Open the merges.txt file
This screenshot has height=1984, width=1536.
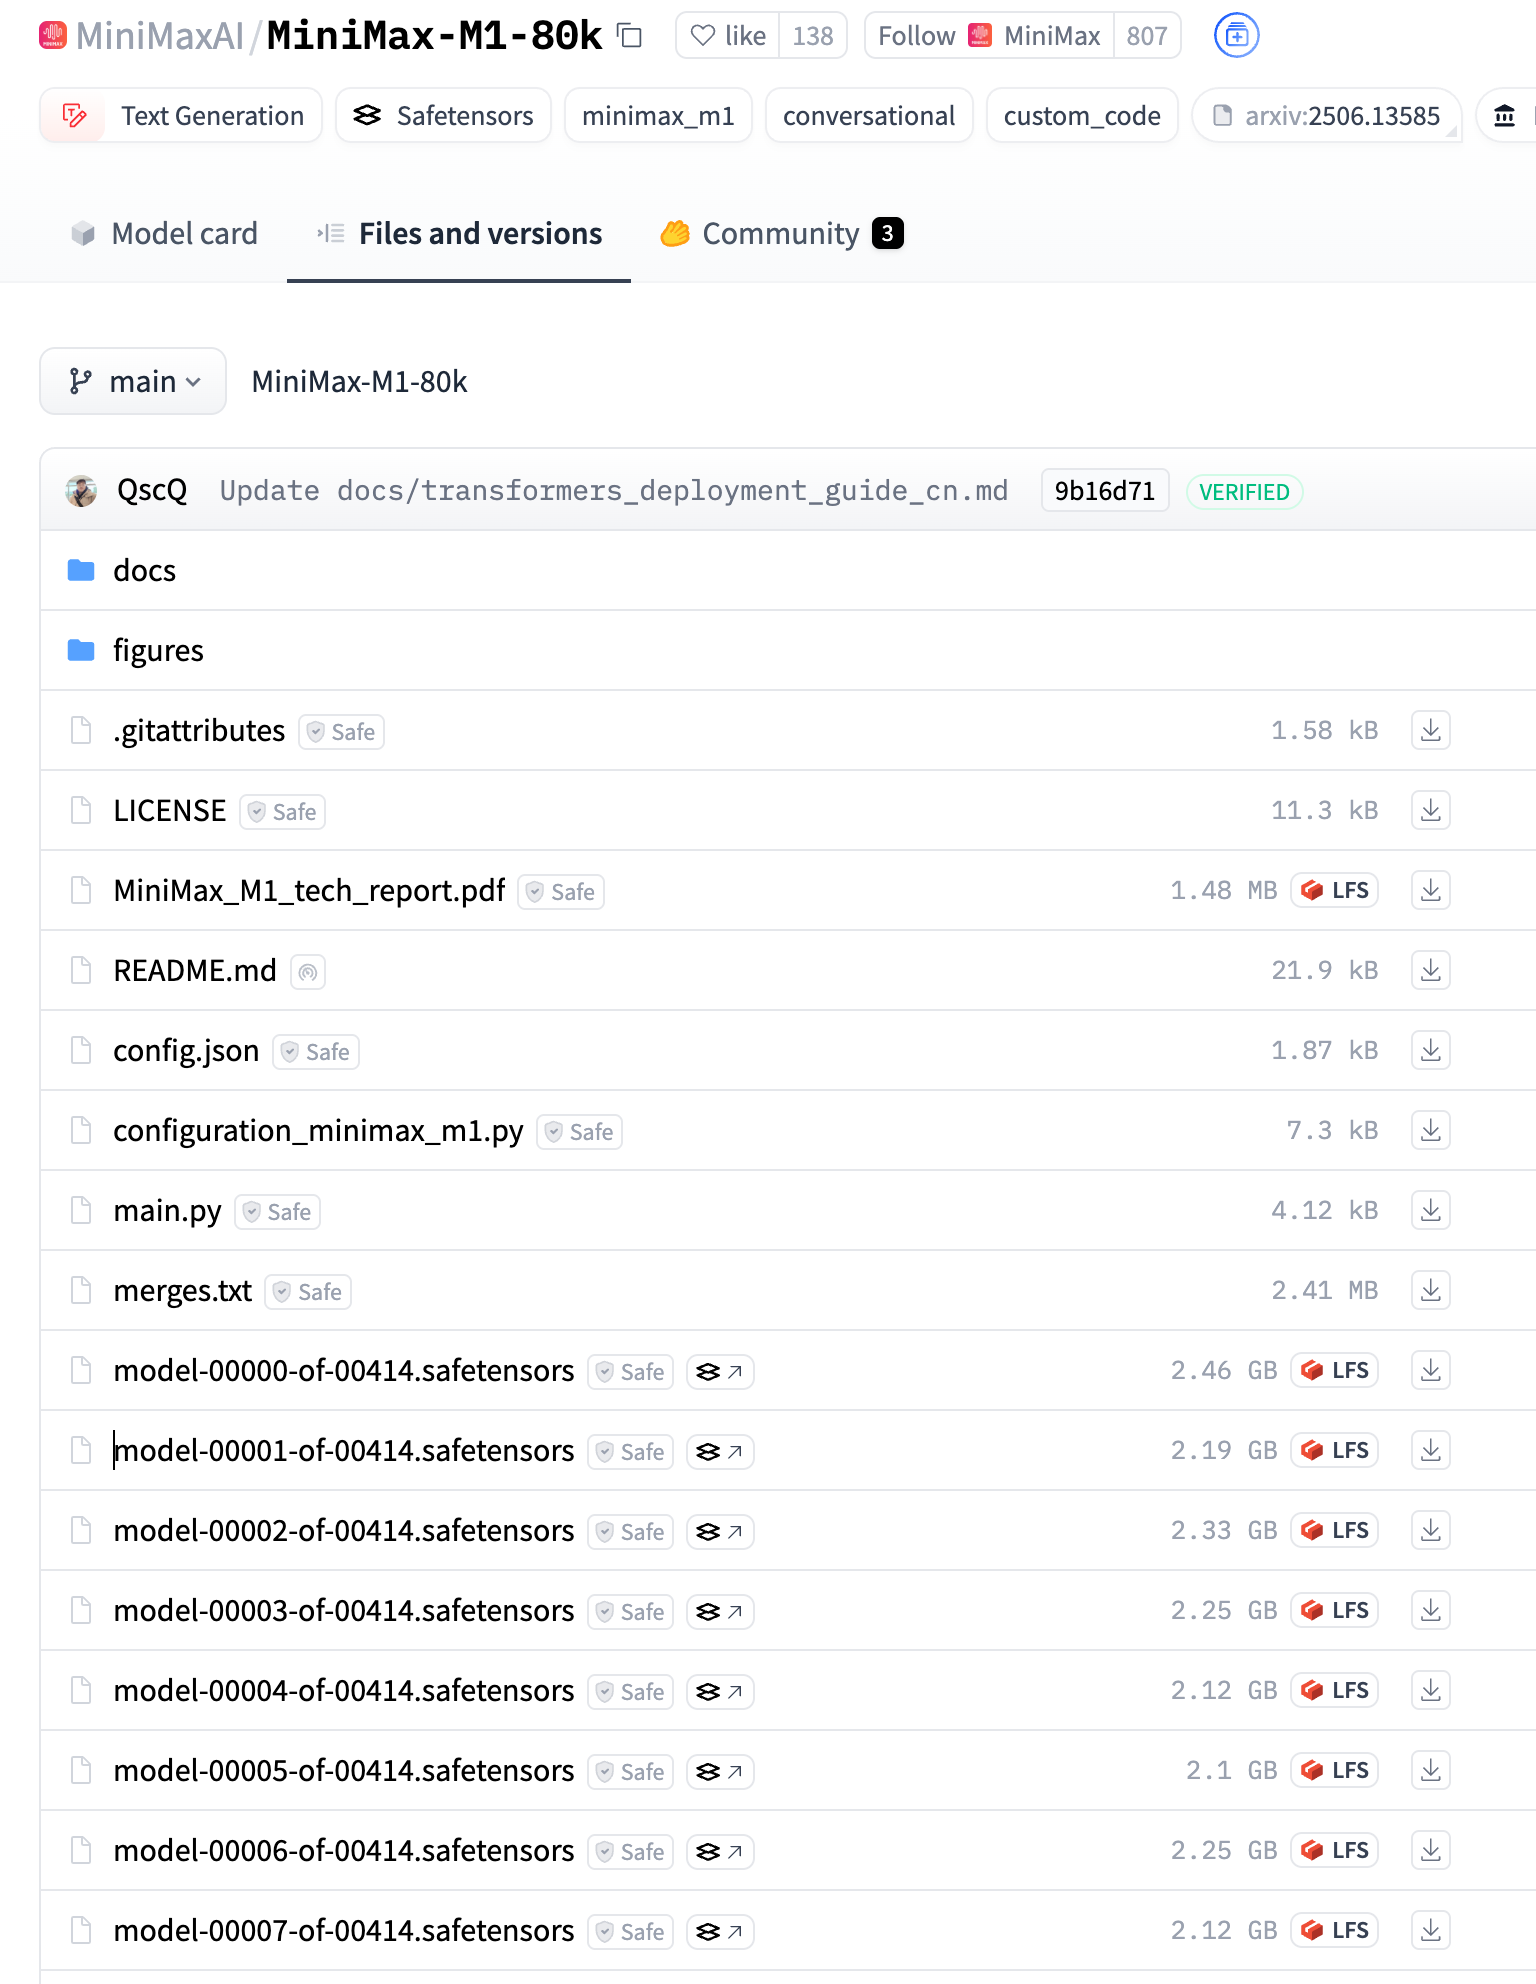click(x=183, y=1290)
